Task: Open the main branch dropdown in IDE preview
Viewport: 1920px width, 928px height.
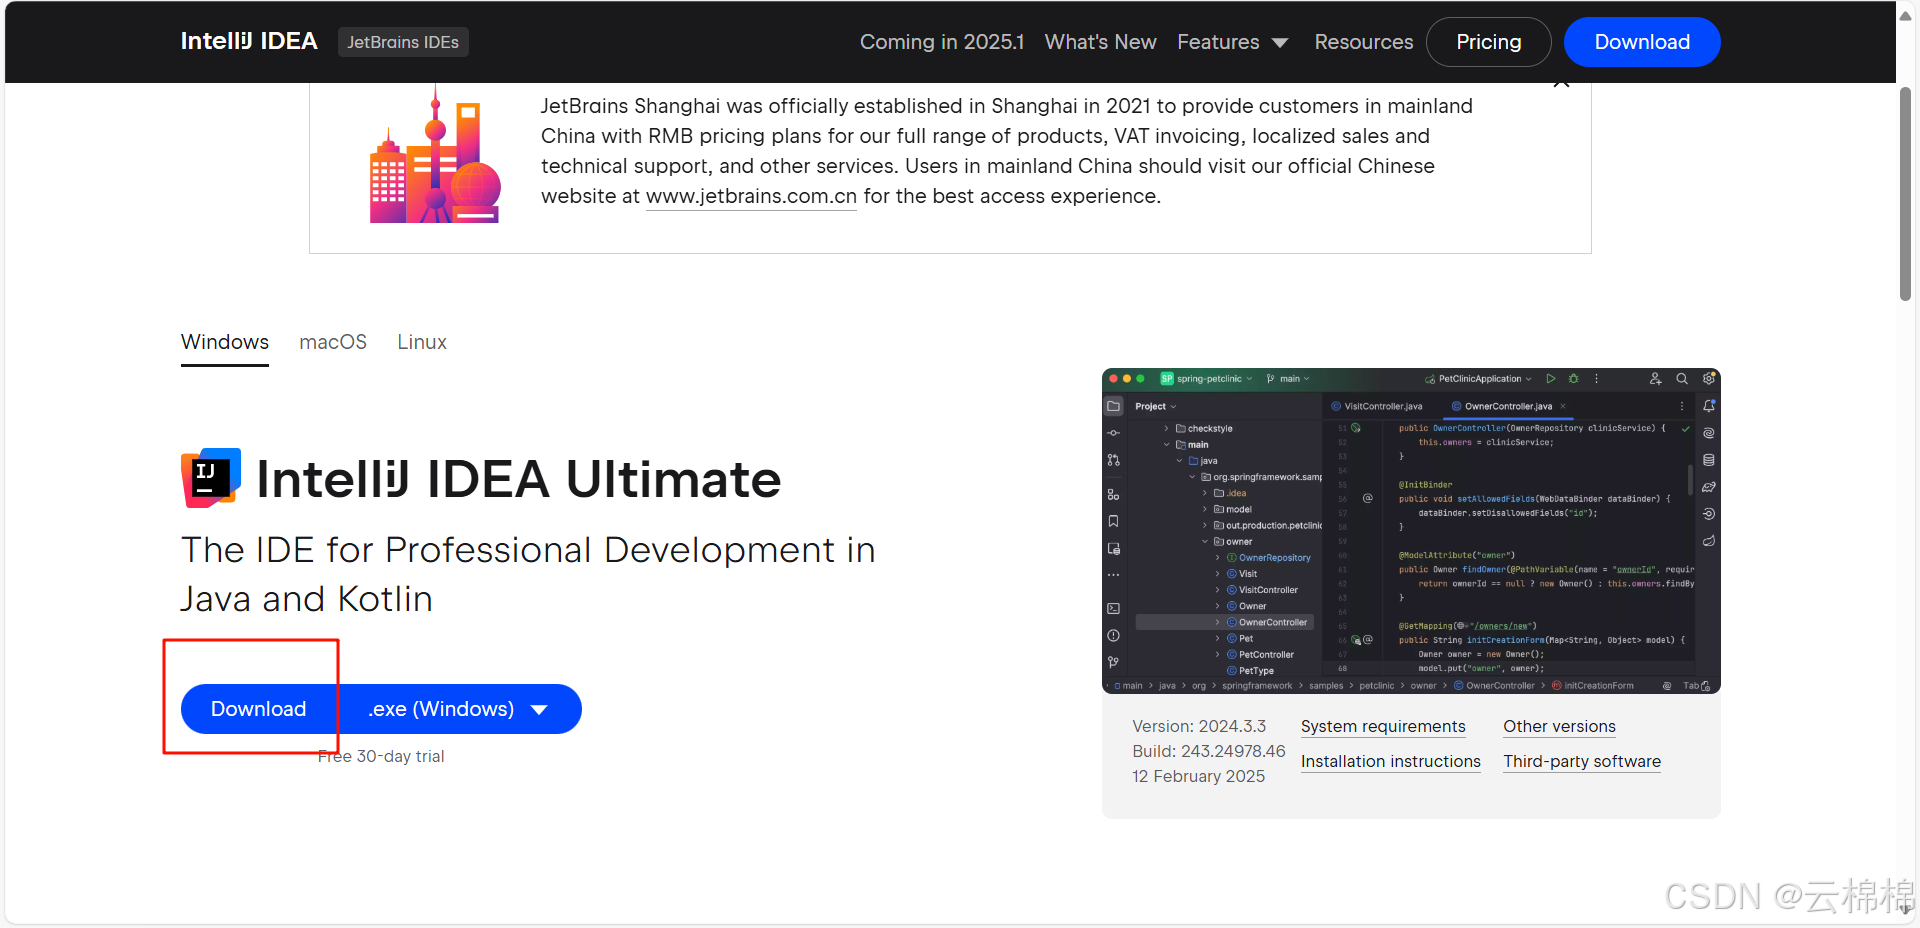Action: (x=1288, y=379)
